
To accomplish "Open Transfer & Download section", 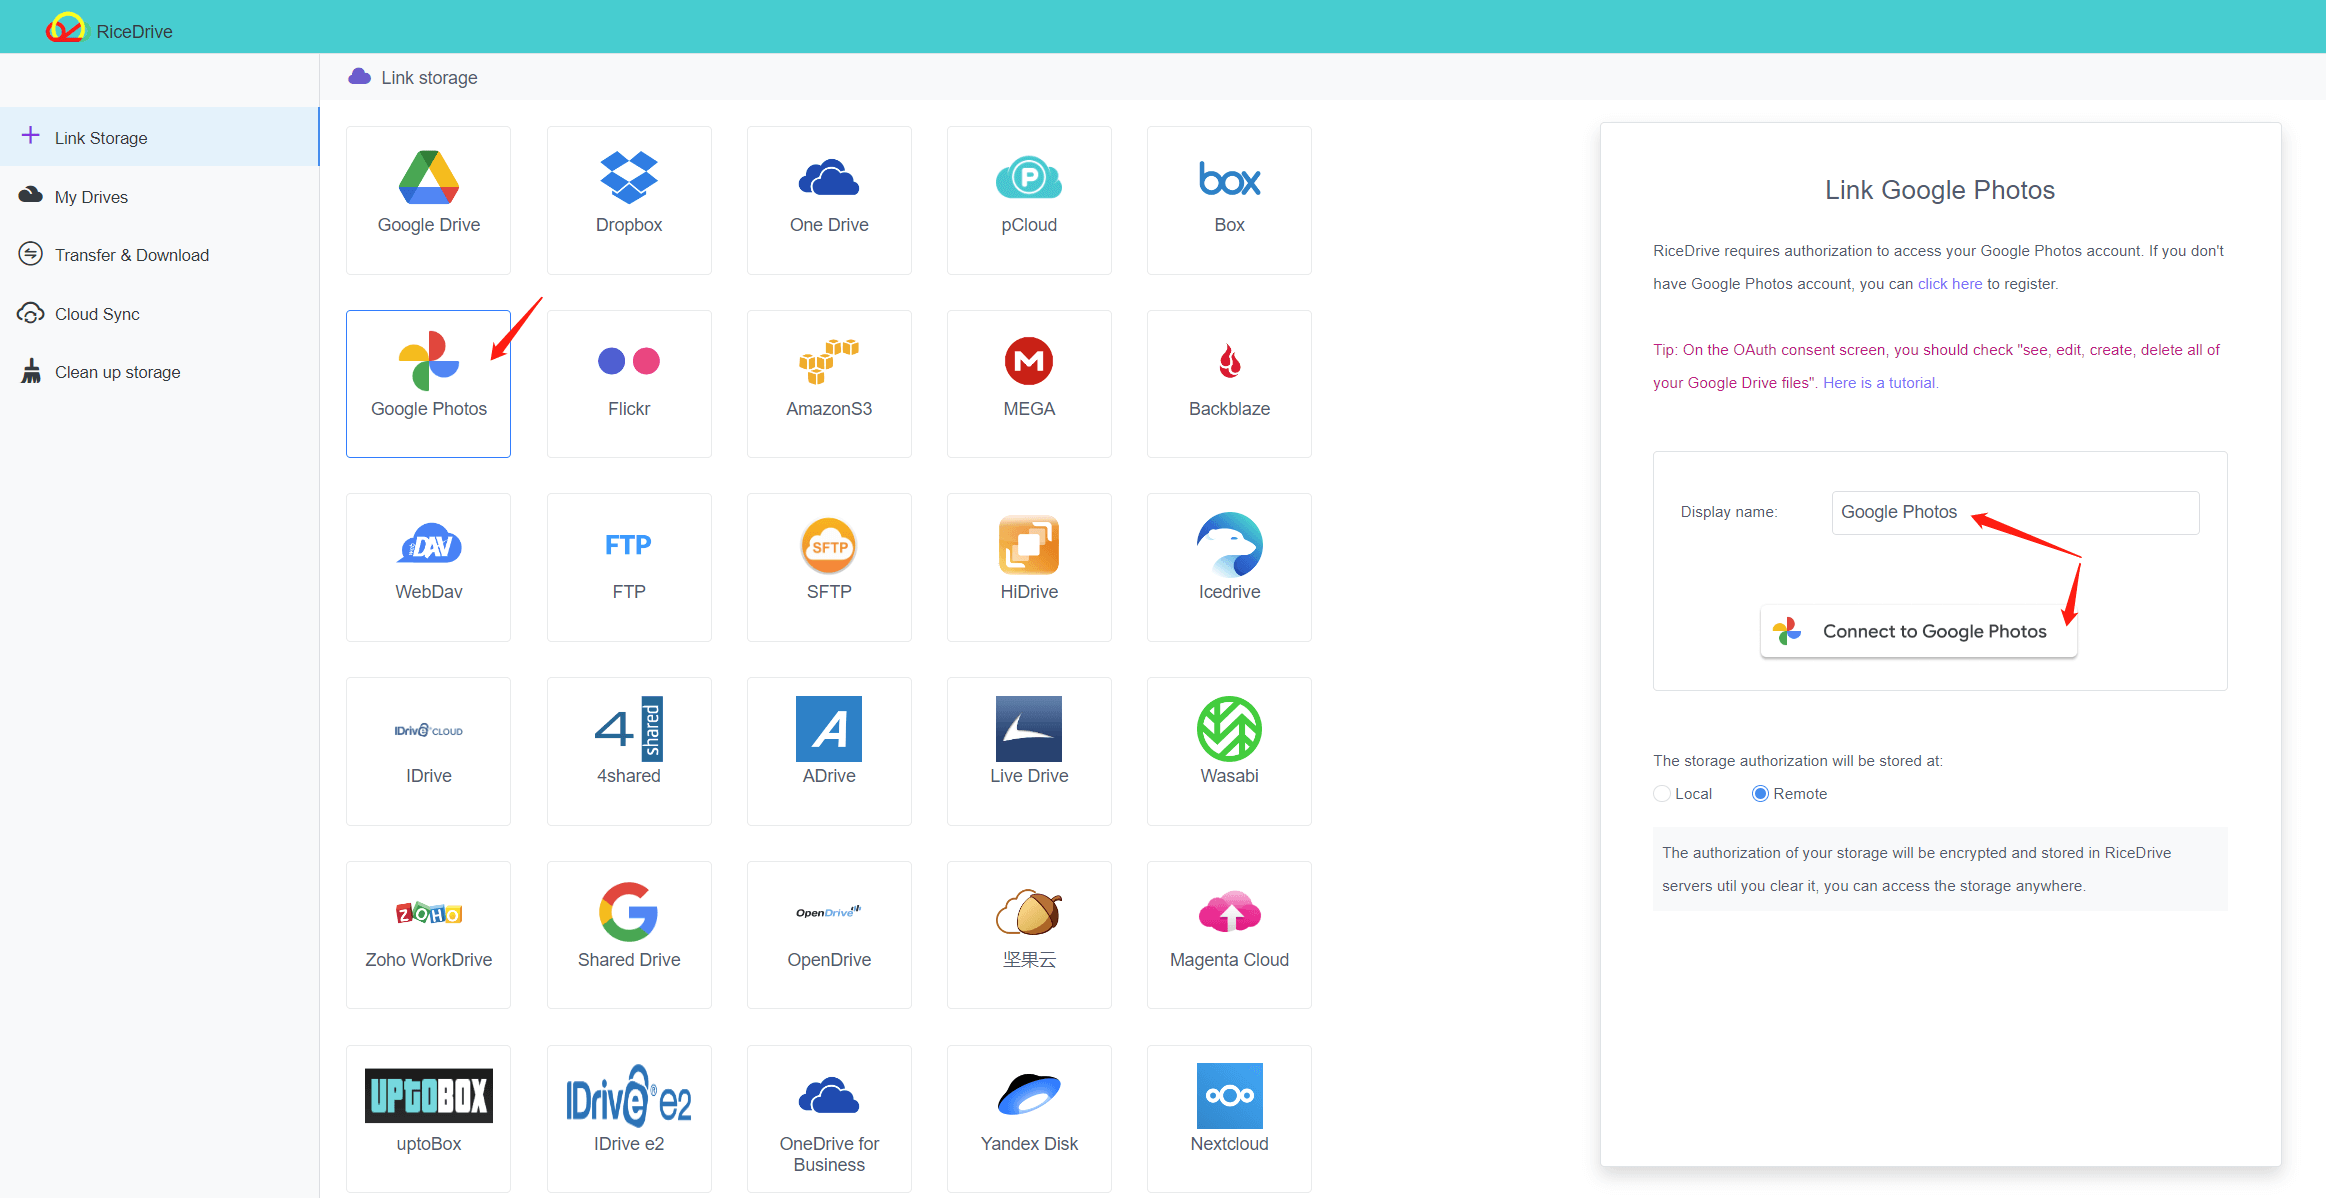I will click(x=130, y=255).
